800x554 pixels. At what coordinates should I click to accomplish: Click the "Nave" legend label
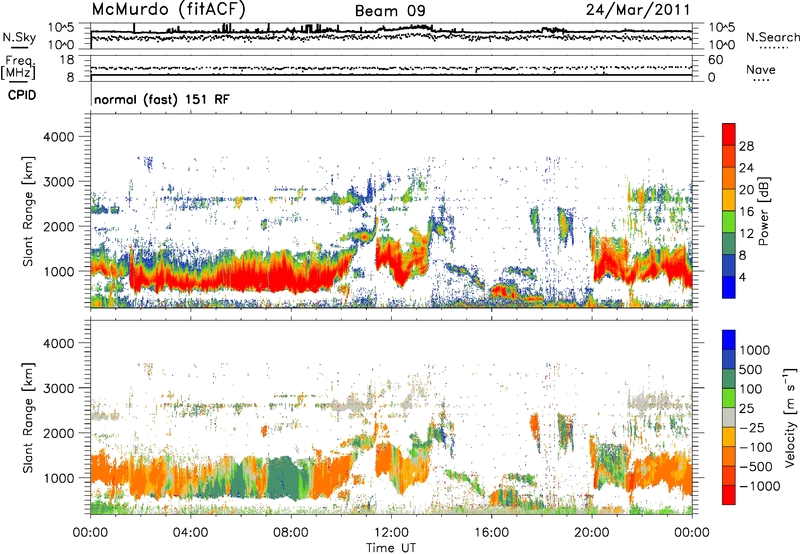pos(761,69)
